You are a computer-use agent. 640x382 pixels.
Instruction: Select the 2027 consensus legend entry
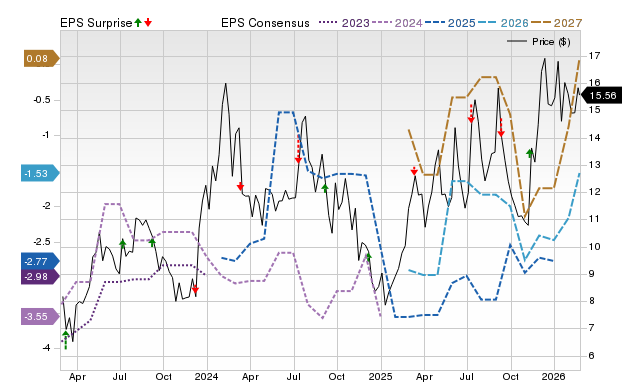point(556,23)
